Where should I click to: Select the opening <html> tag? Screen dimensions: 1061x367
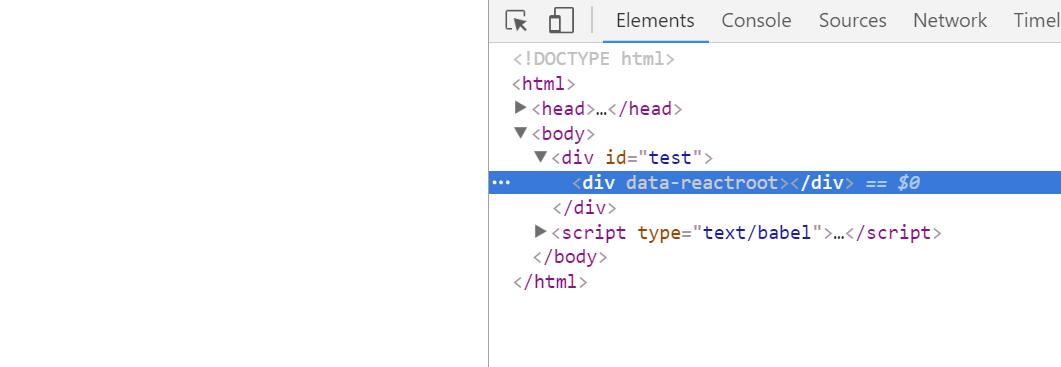(x=544, y=84)
